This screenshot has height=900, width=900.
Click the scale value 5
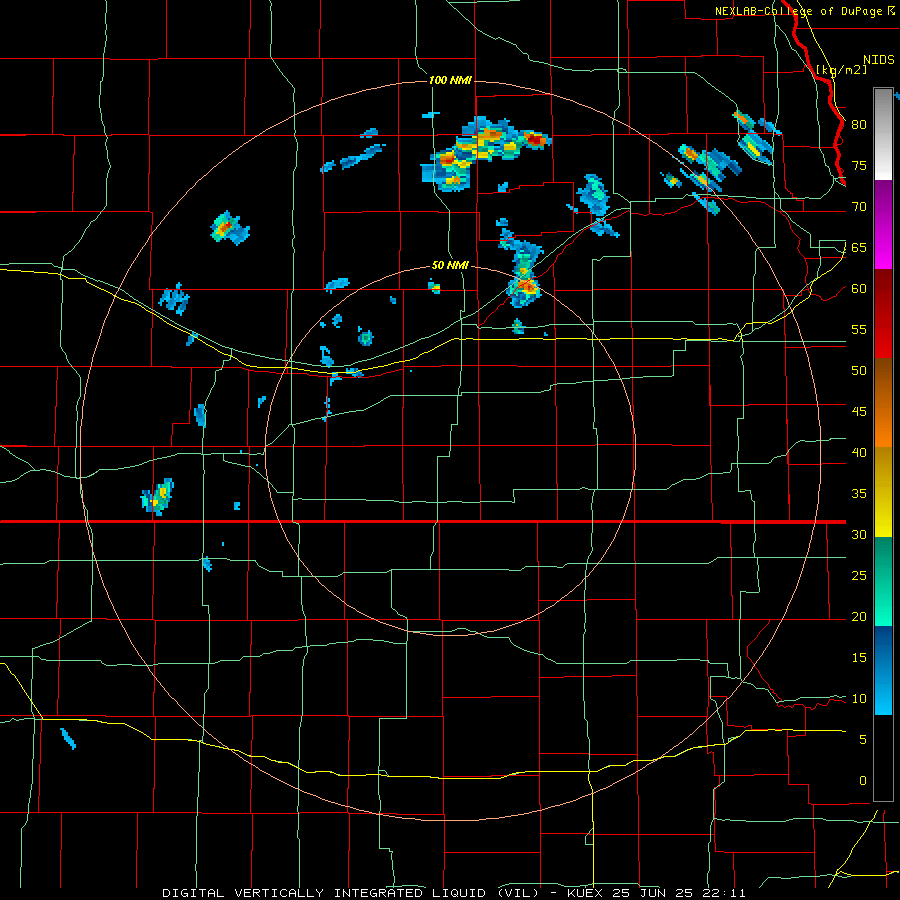click(863, 739)
